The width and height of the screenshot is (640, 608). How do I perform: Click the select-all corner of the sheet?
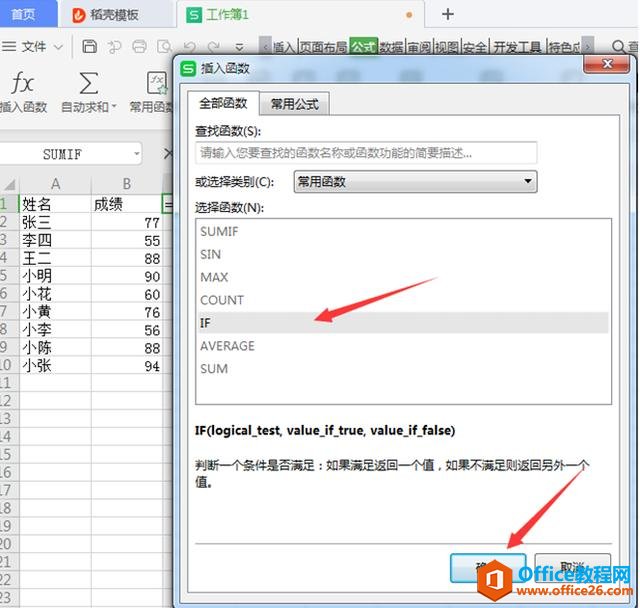(x=9, y=184)
